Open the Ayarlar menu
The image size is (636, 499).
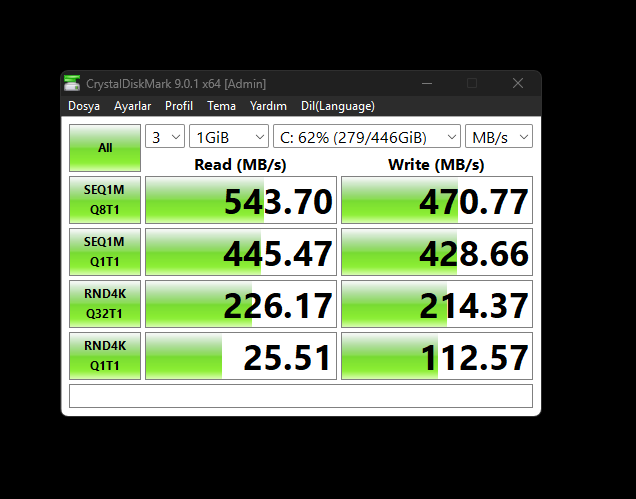(133, 106)
